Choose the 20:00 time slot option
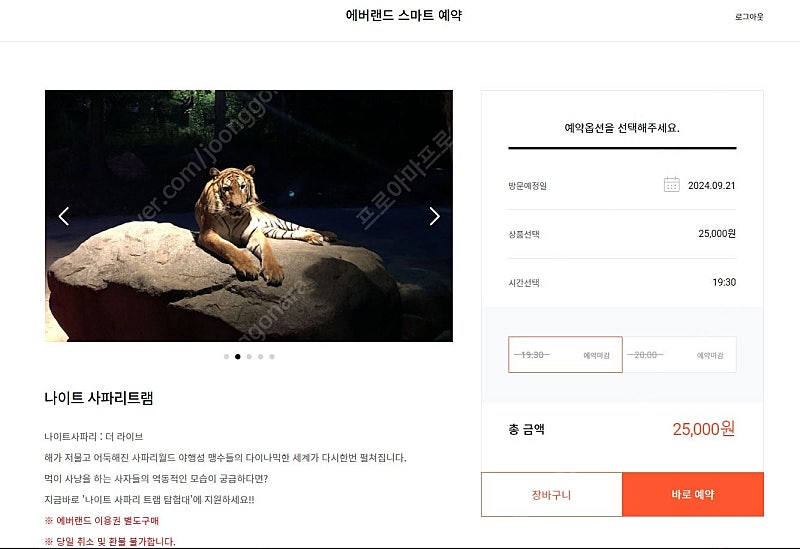This screenshot has height=549, width=800. point(680,355)
